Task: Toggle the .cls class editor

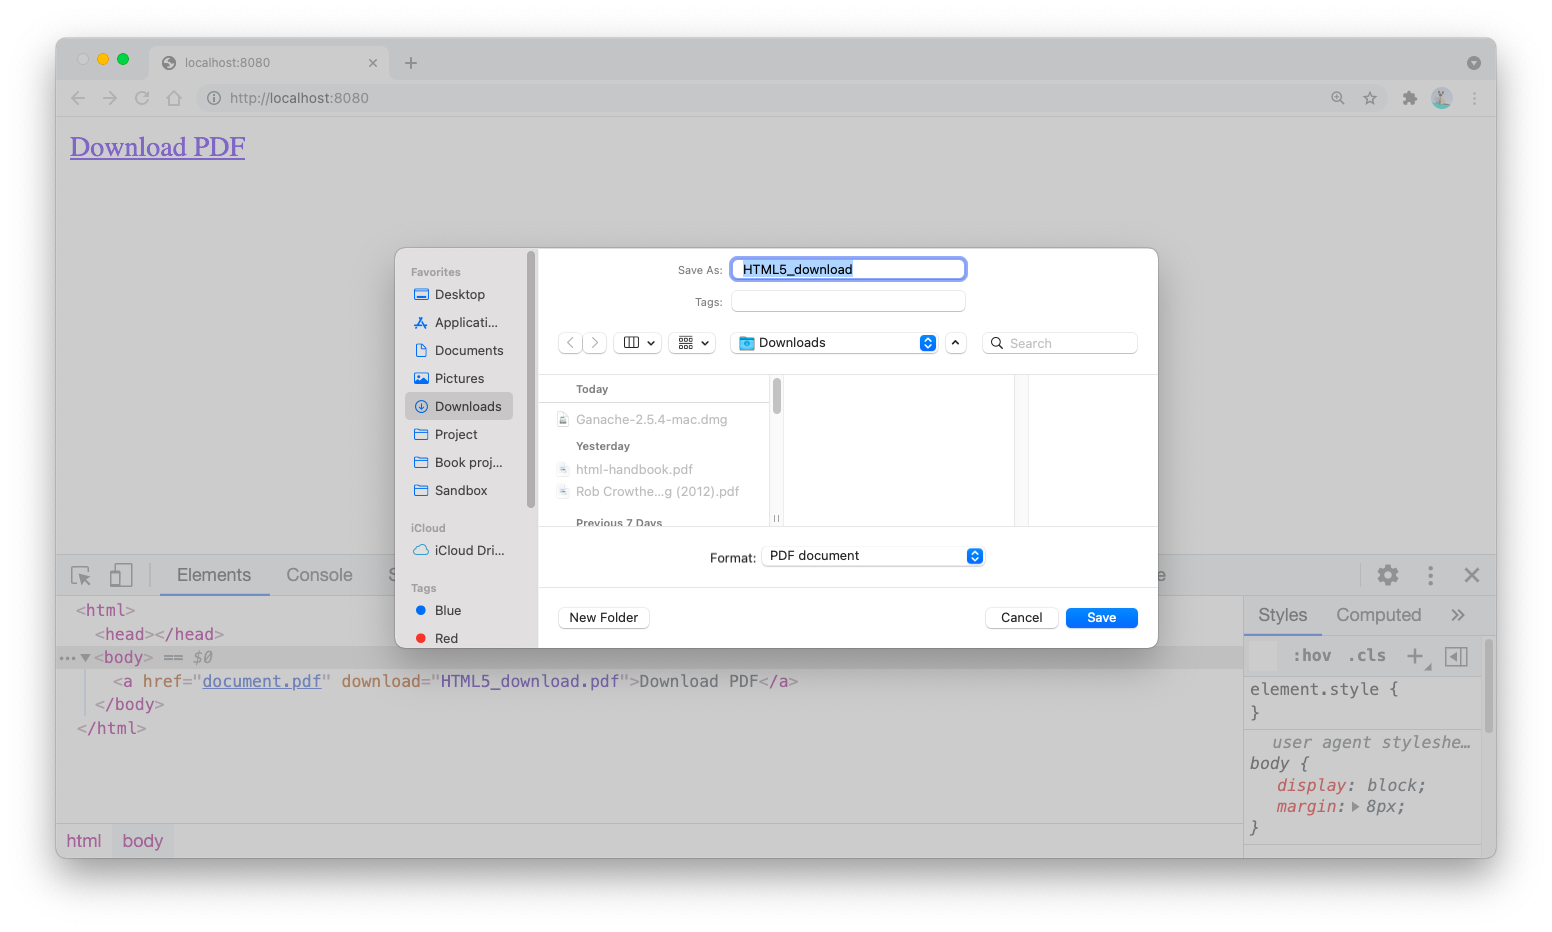Action: tap(1367, 656)
